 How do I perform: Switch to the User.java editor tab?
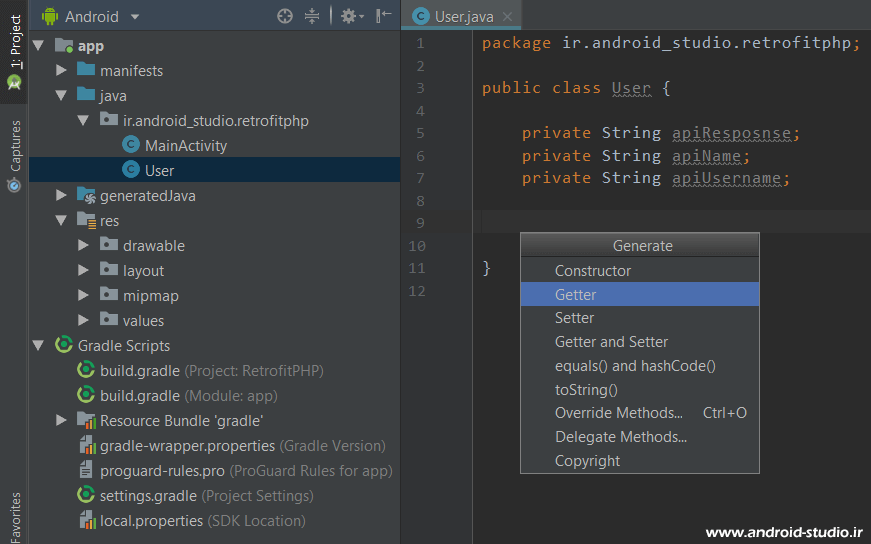click(461, 17)
